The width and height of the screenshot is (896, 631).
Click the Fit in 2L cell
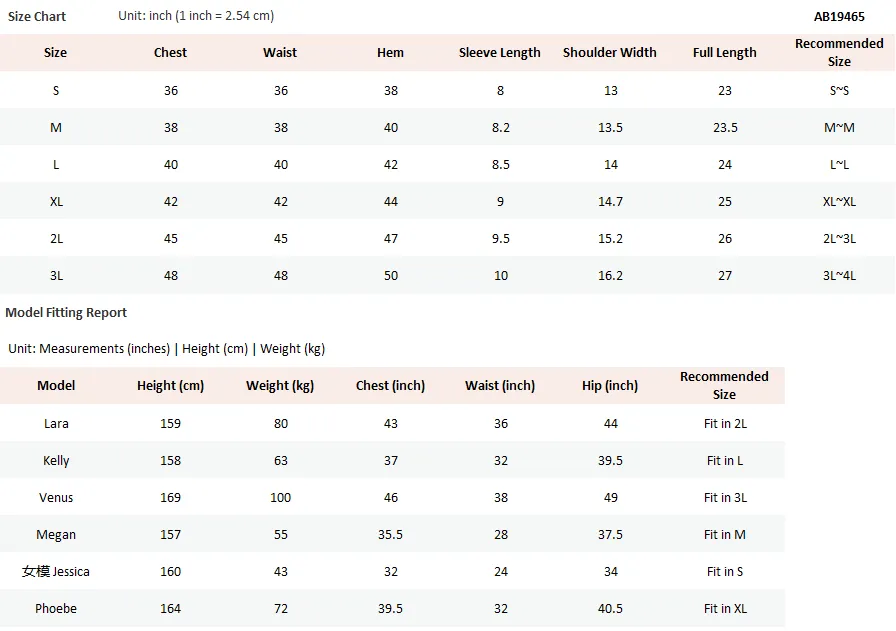coord(725,424)
